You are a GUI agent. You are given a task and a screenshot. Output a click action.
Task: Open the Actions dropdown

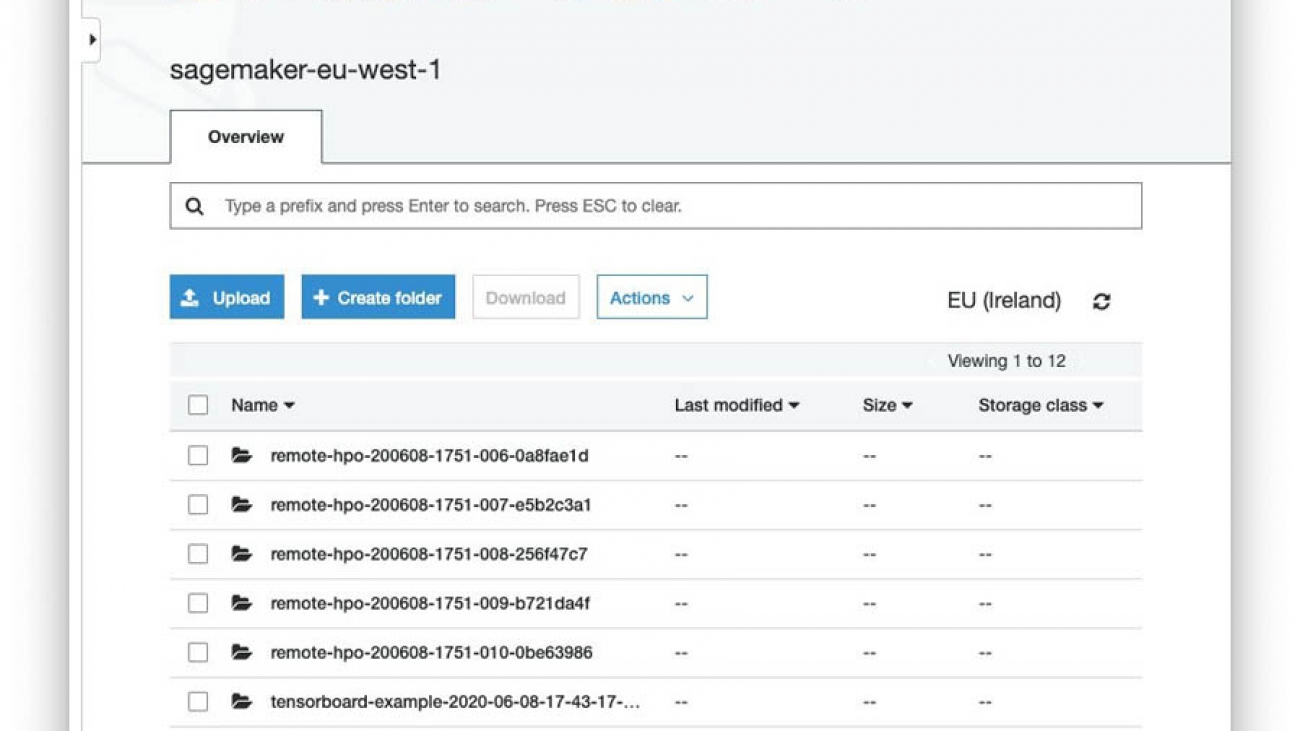point(652,297)
